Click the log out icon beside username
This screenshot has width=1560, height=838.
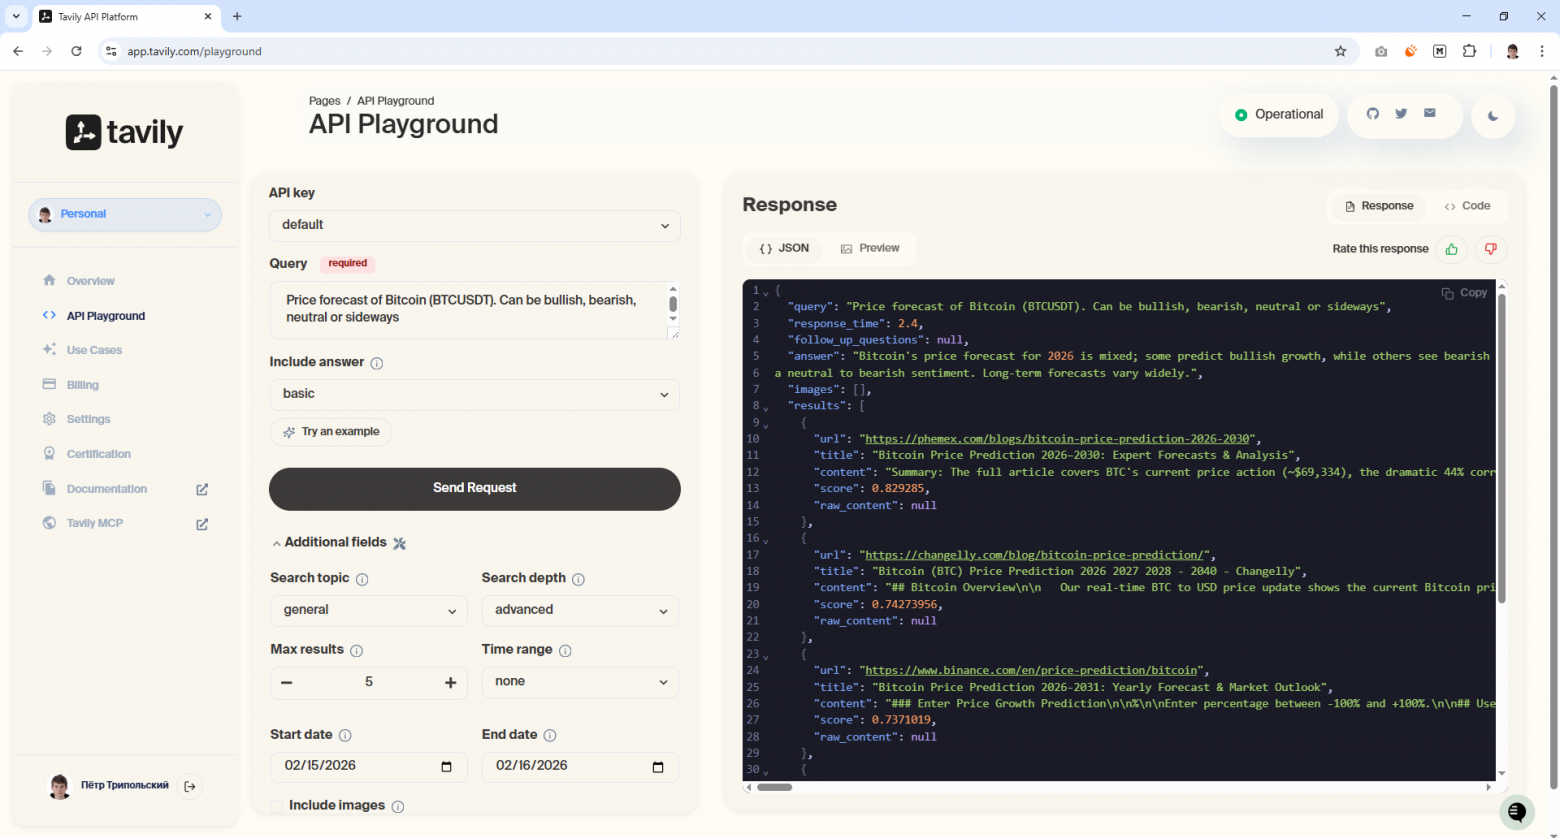[x=189, y=786]
